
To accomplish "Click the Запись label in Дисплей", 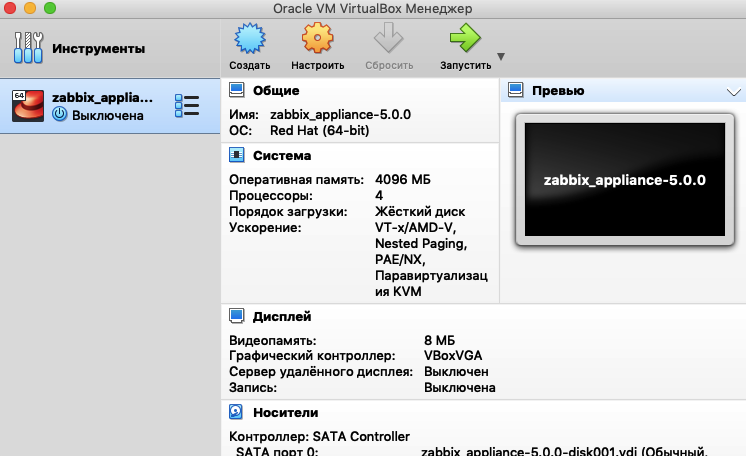I will 253,387.
